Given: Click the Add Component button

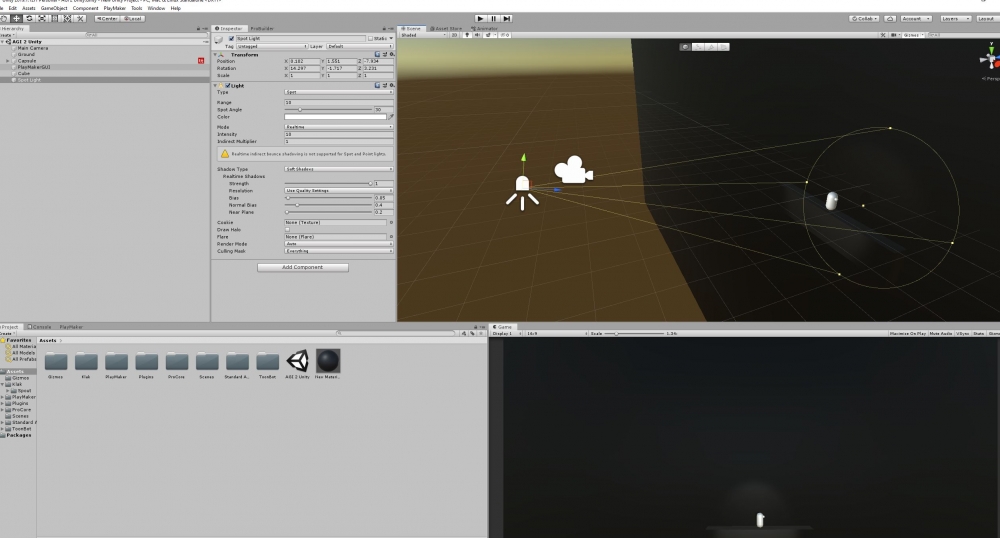Looking at the screenshot, I should point(303,268).
